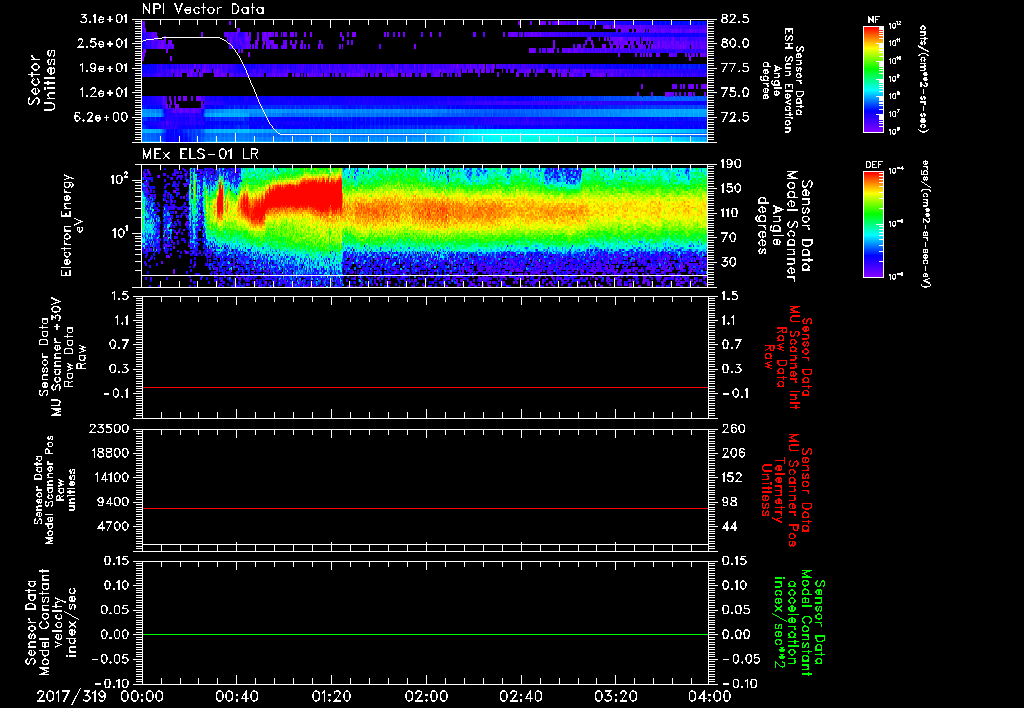1024x708 pixels.
Task: Click the 80.0 sun elevation tick label
Action: pyautogui.click(x=735, y=43)
